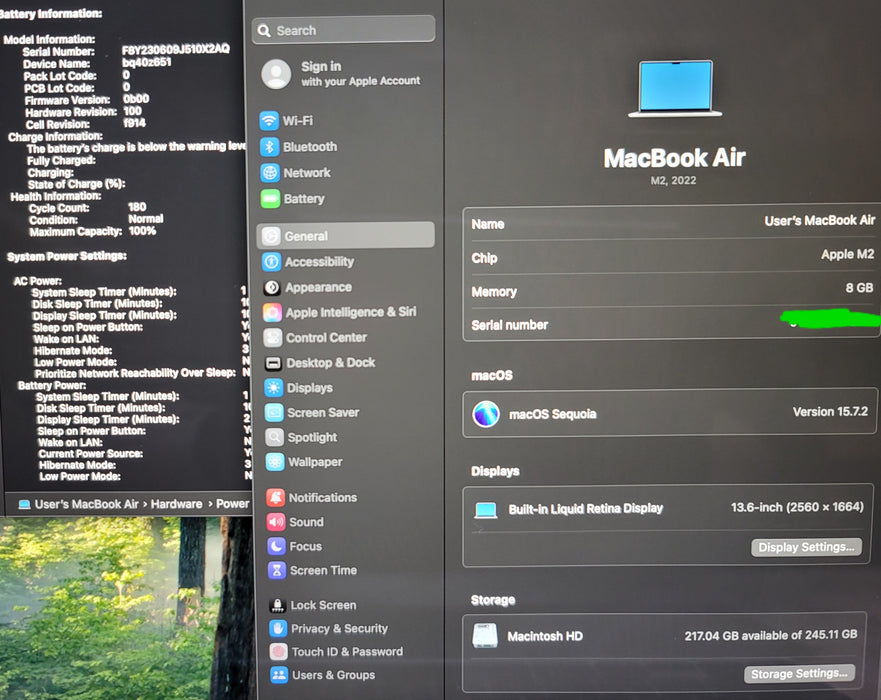
Task: Click User's MacBook Air in path bar
Action: click(87, 504)
